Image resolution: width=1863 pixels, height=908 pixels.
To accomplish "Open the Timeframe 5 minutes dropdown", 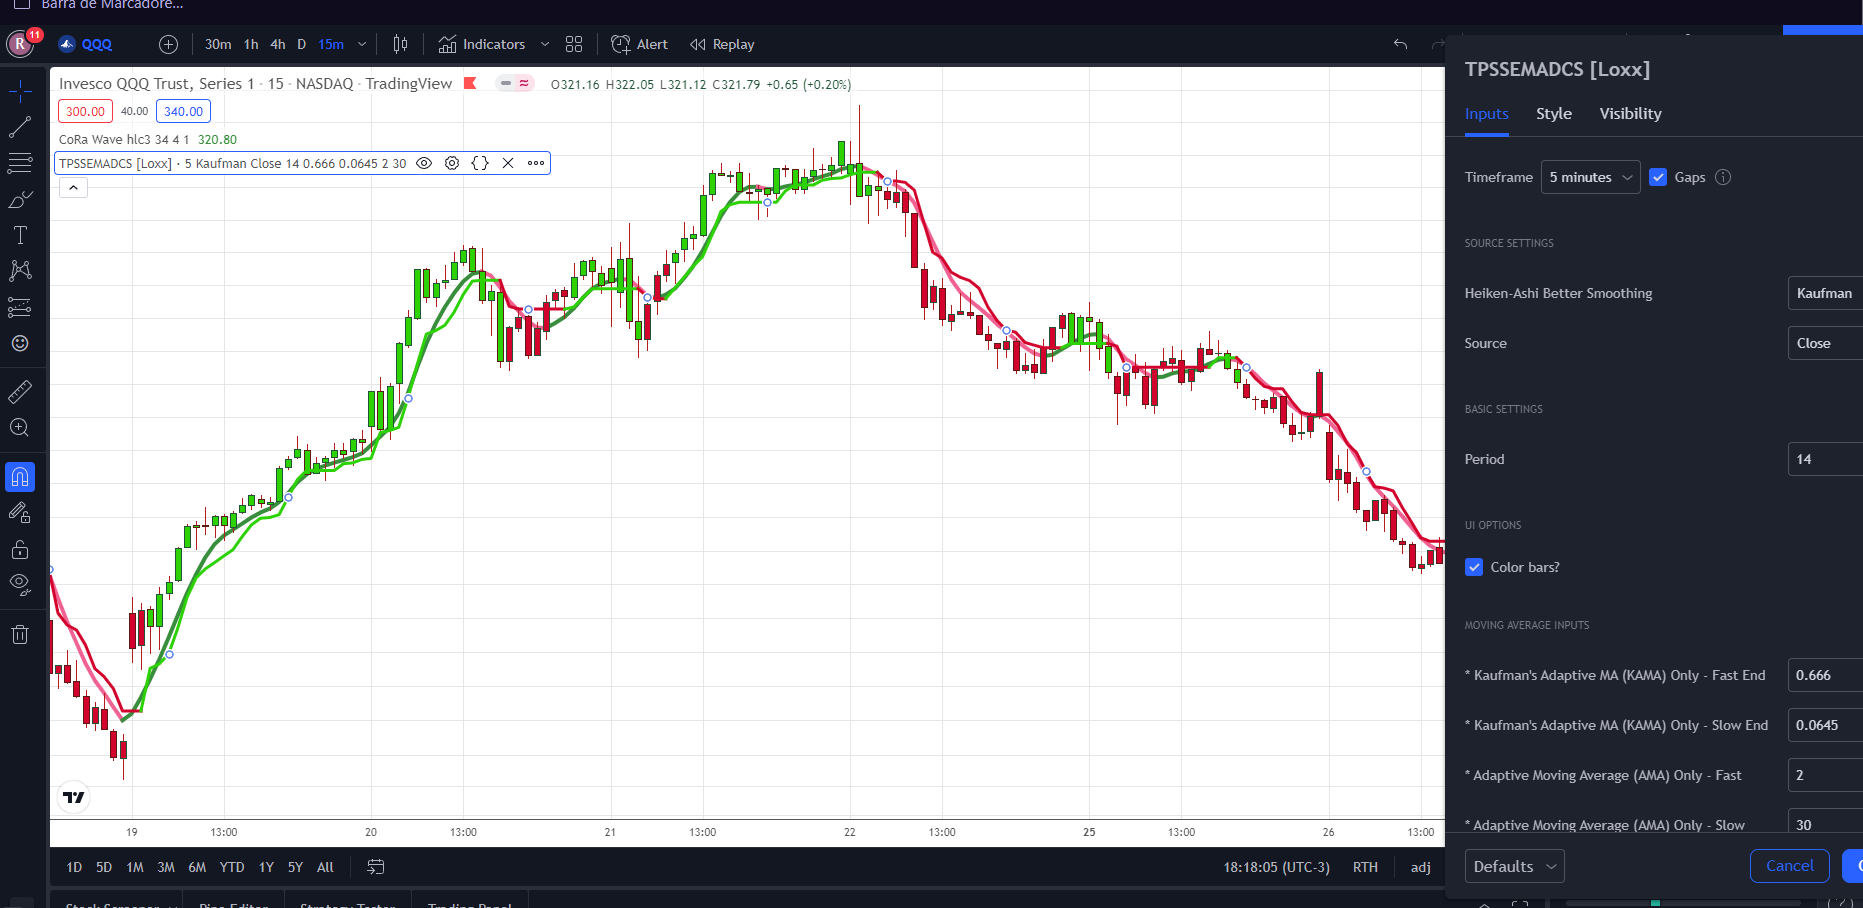I will tap(1590, 177).
